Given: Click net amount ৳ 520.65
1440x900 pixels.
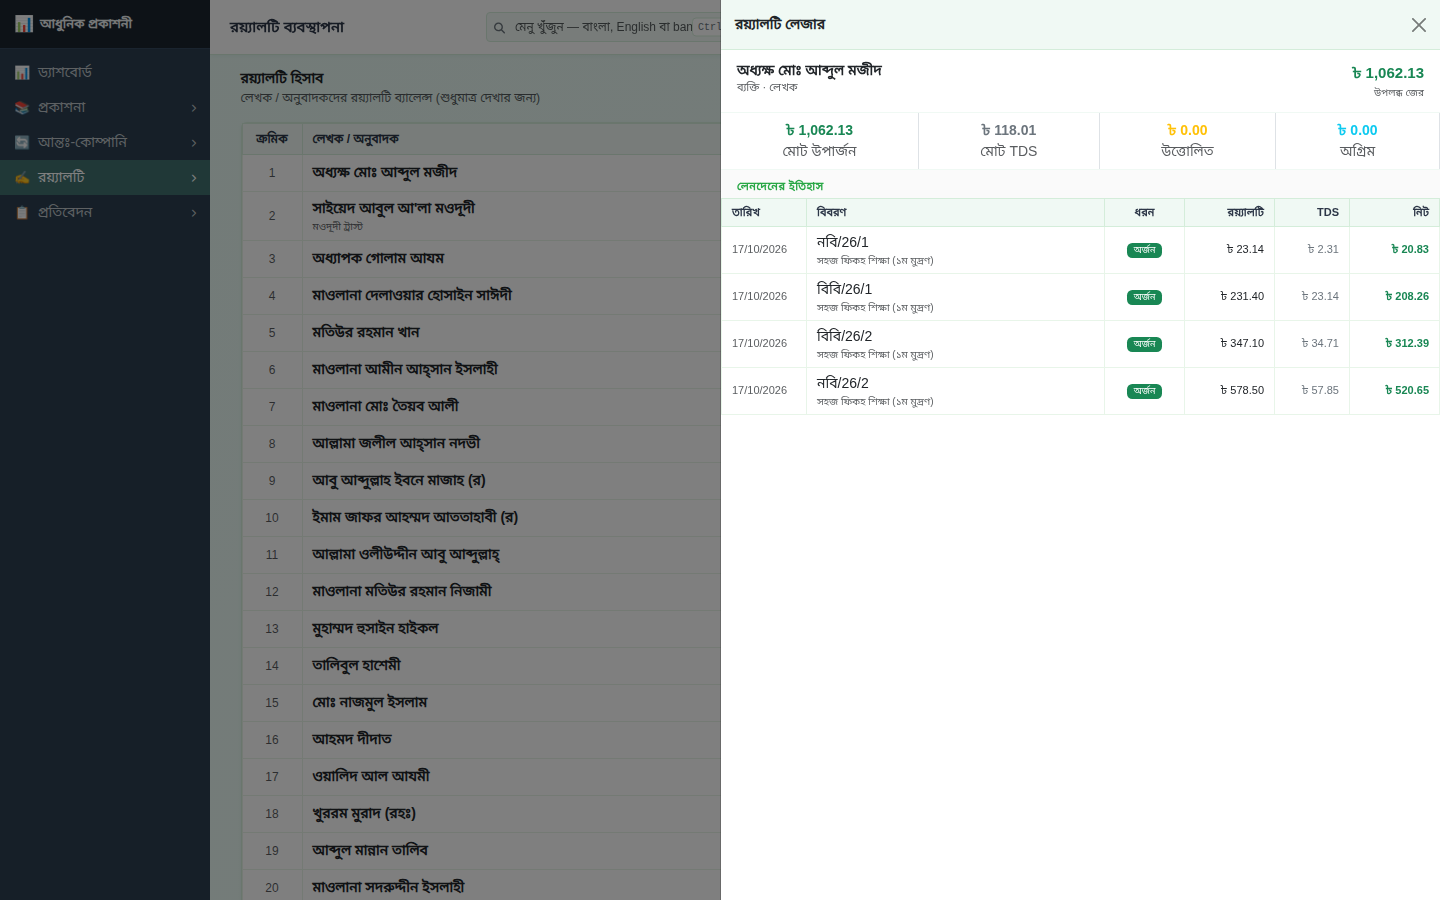Looking at the screenshot, I should [x=1407, y=391].
